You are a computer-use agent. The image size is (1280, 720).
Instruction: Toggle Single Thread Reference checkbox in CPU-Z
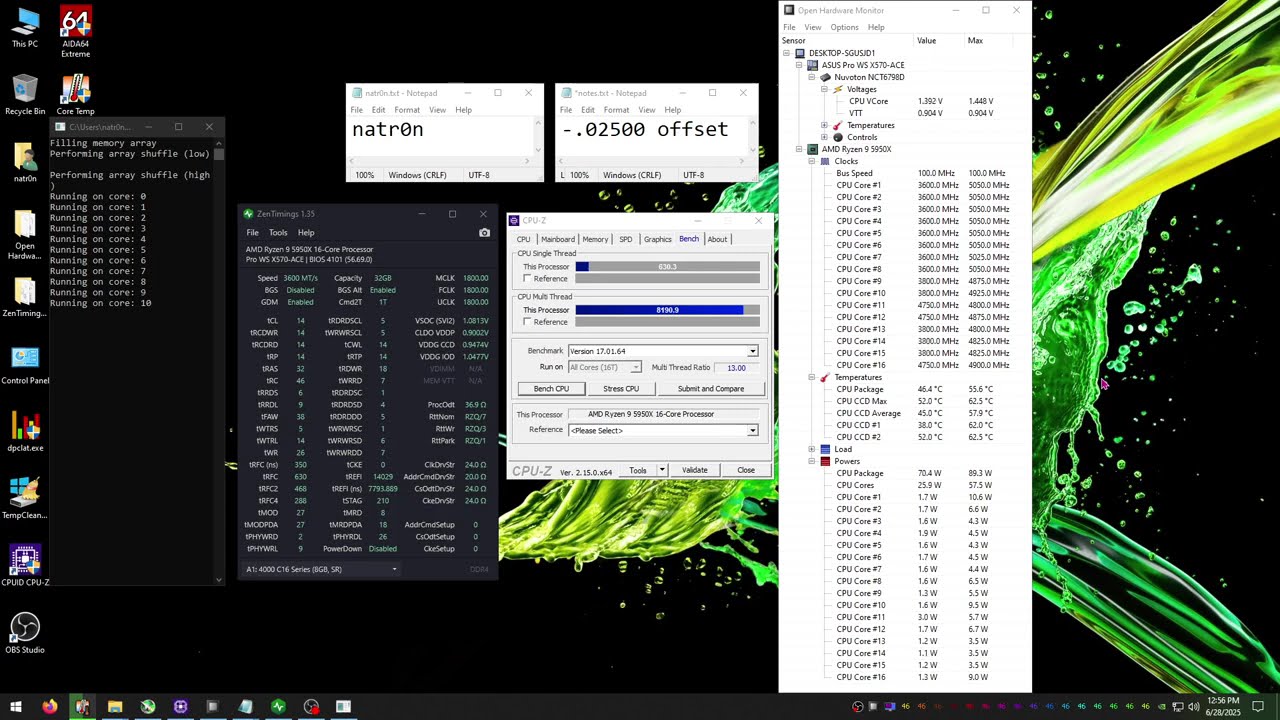528,279
